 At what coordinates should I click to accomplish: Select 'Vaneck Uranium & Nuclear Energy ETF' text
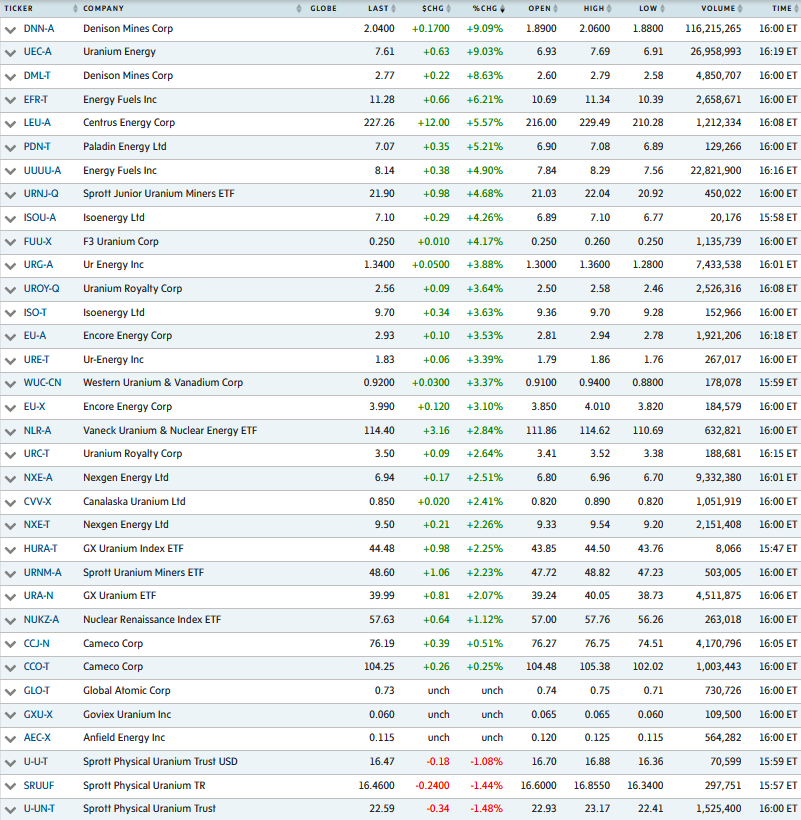click(x=170, y=431)
